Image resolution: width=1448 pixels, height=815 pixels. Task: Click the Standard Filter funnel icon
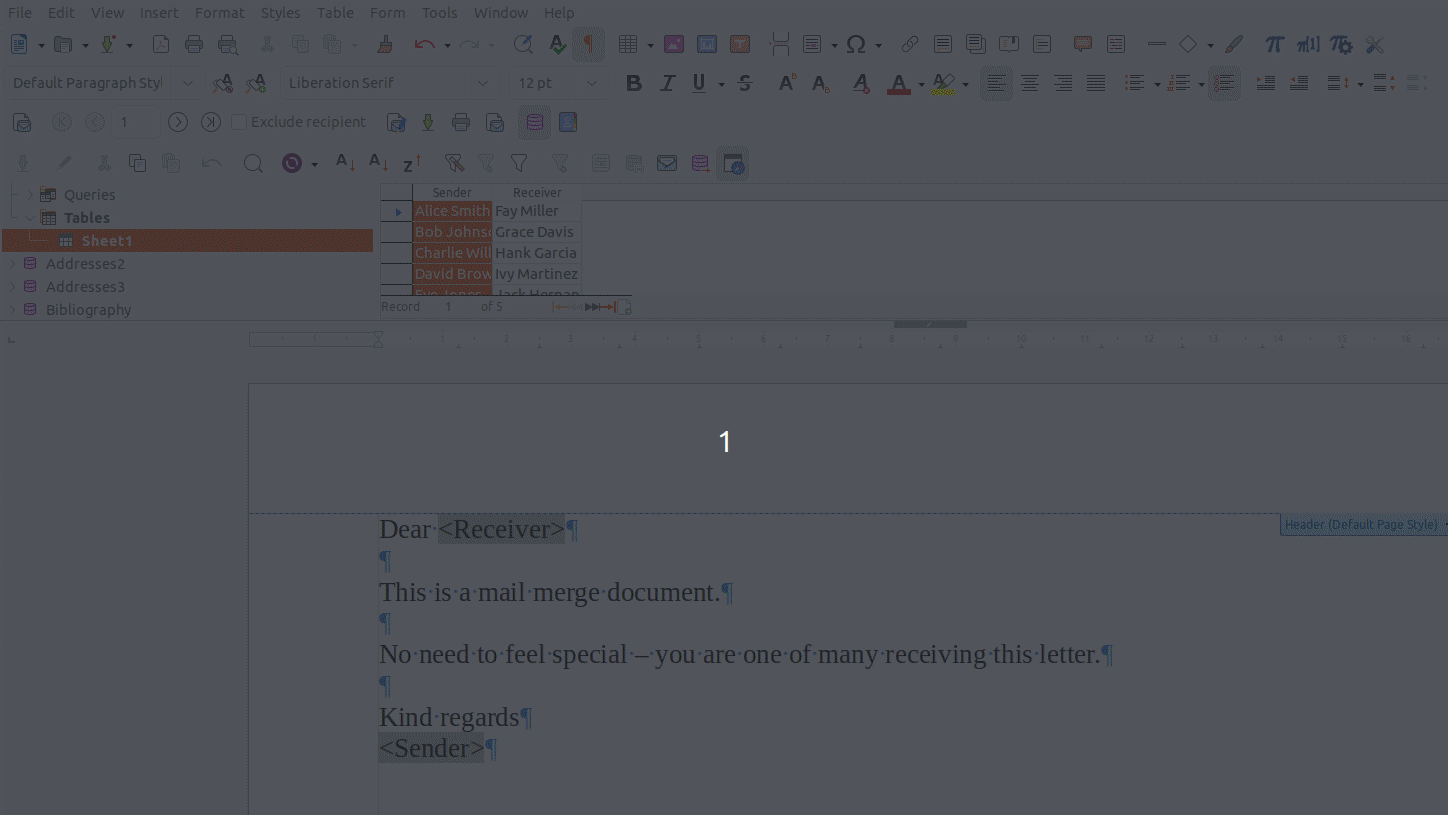[519, 163]
